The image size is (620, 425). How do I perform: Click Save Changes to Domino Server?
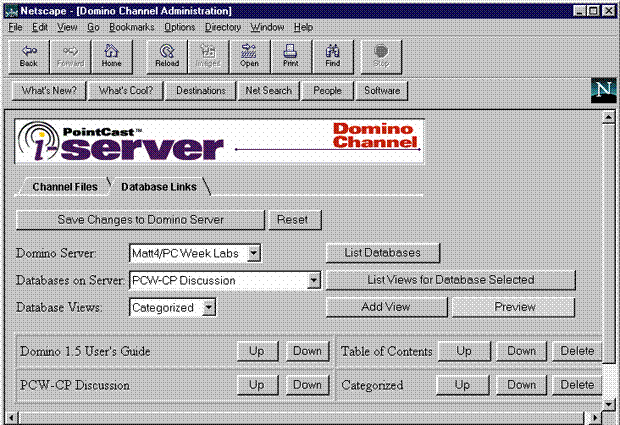tap(140, 220)
